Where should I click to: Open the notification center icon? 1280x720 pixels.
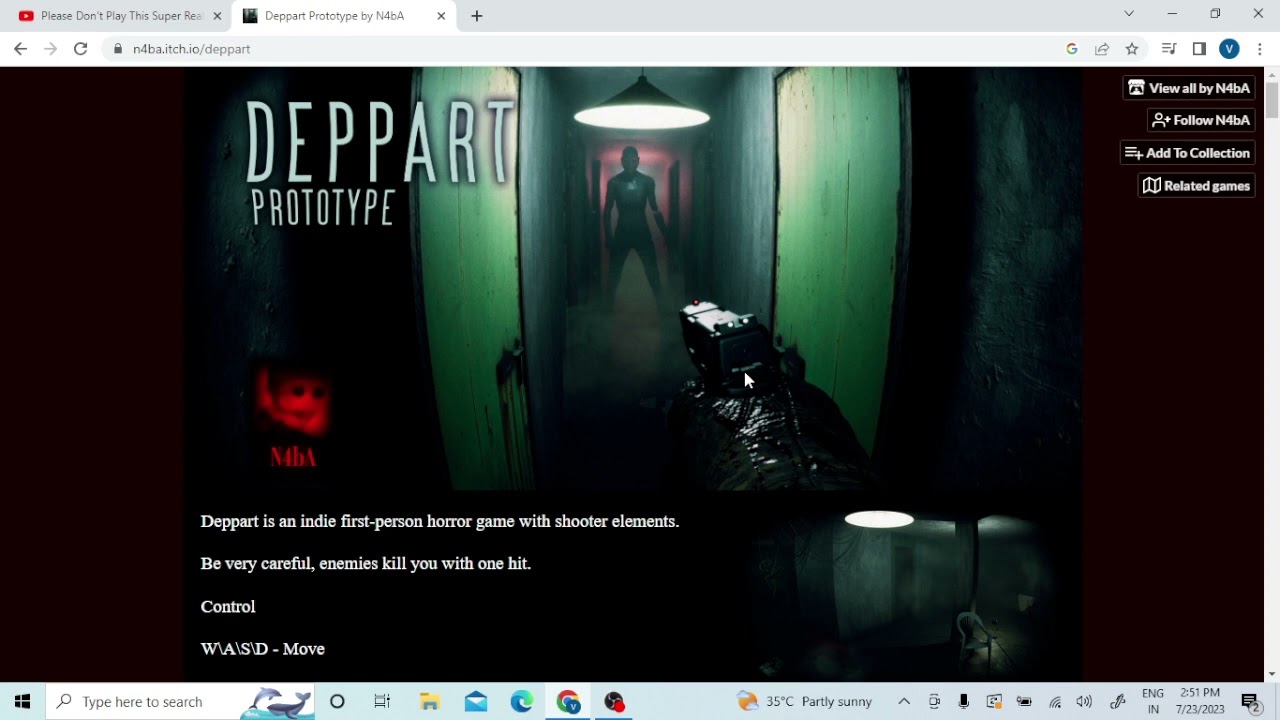pyautogui.click(x=1250, y=702)
